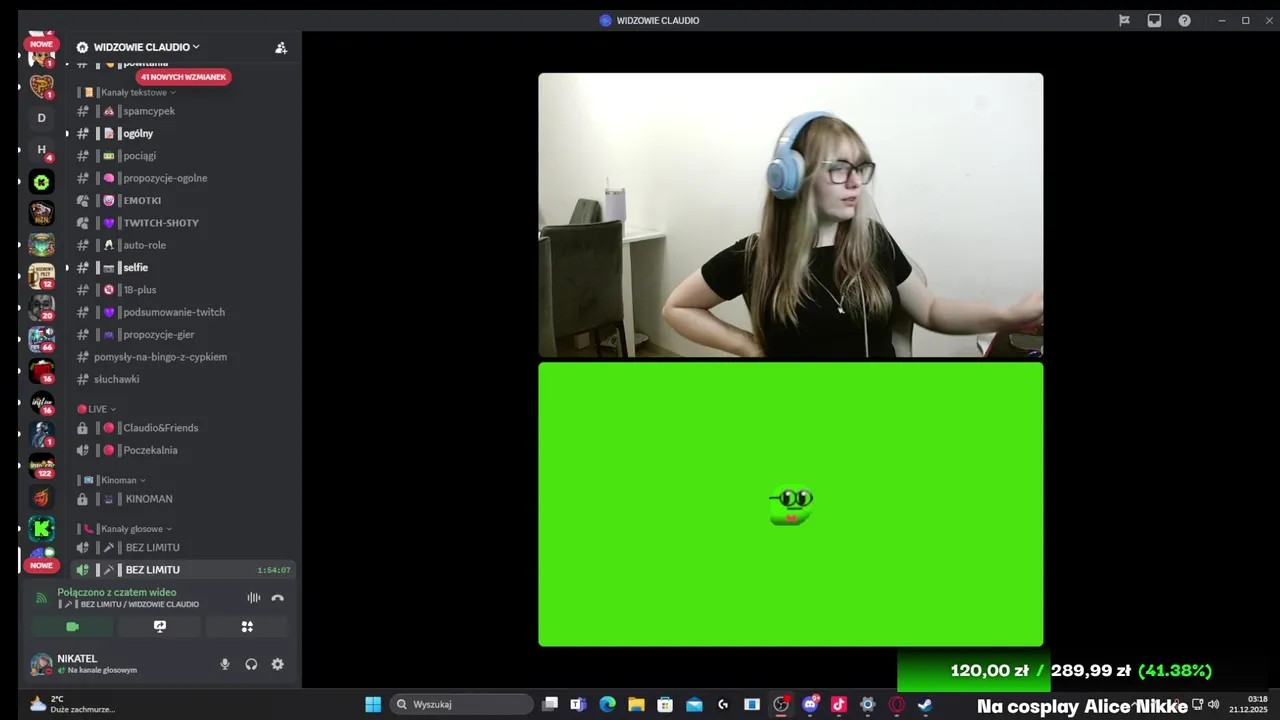Jump to the bottom NOWE unread servers badge
Viewport: 1280px width, 720px height.
pyautogui.click(x=41, y=565)
